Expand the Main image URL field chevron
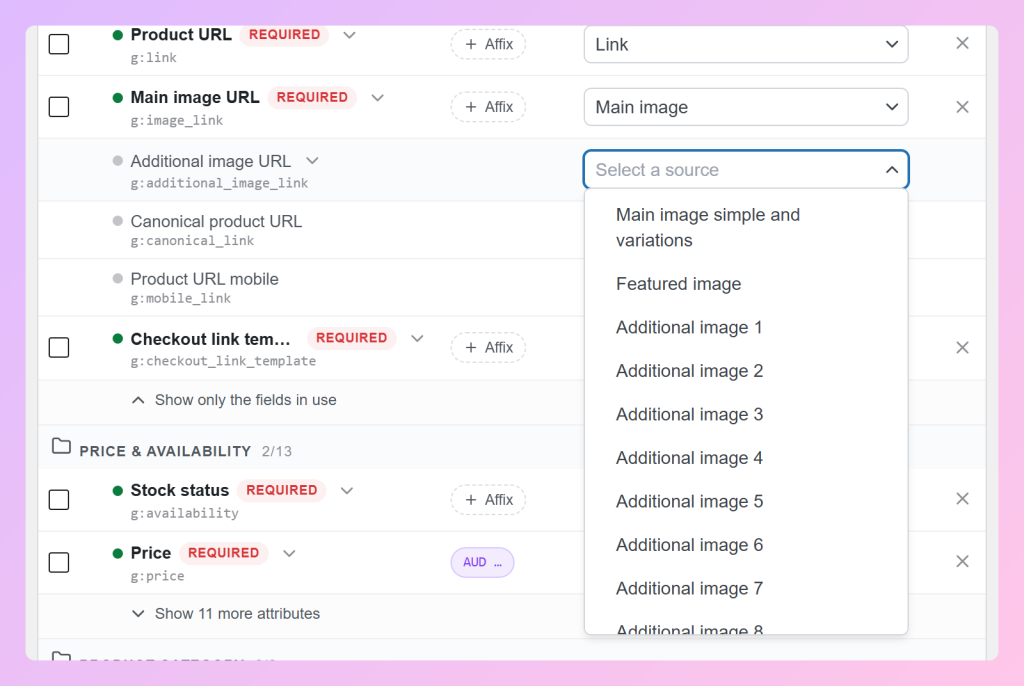The width and height of the screenshot is (1024, 686). [x=377, y=98]
